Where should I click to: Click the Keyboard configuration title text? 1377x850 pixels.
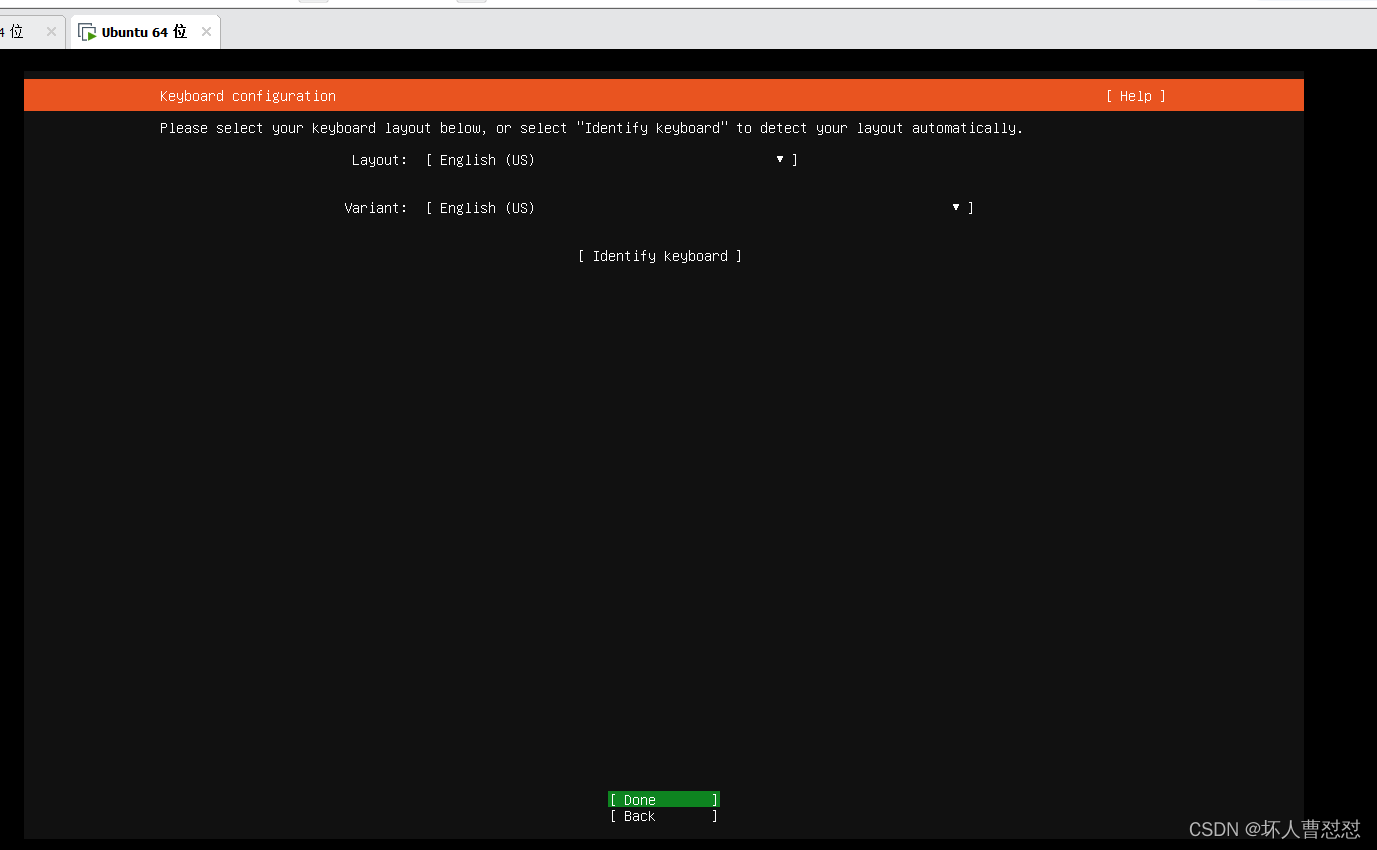248,96
